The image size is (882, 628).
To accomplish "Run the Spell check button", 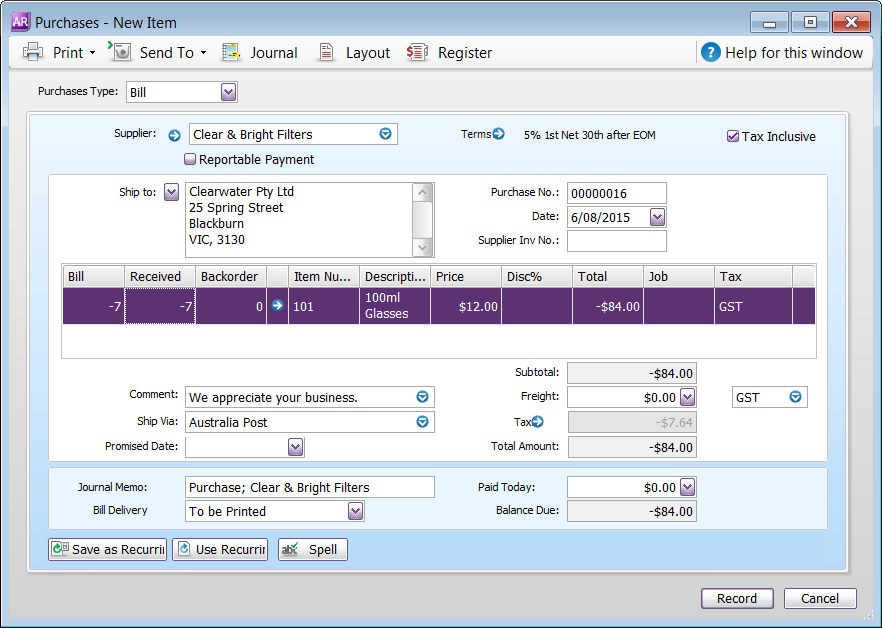I will (x=312, y=549).
